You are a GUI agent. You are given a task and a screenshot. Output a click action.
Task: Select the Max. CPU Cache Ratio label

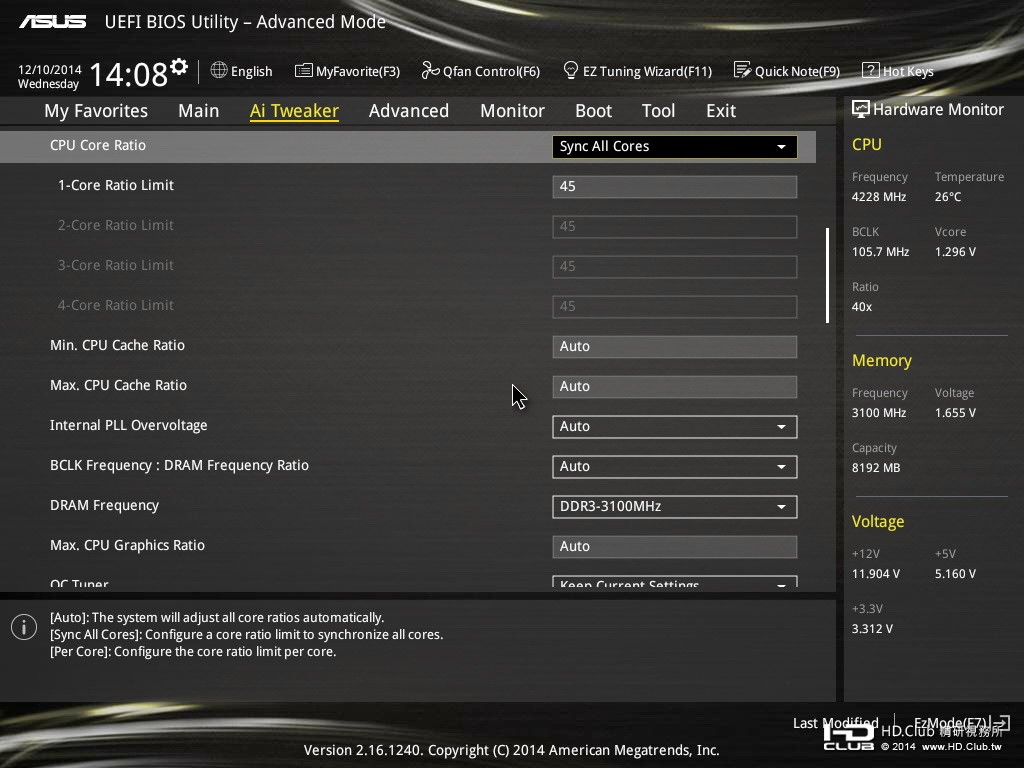[118, 385]
